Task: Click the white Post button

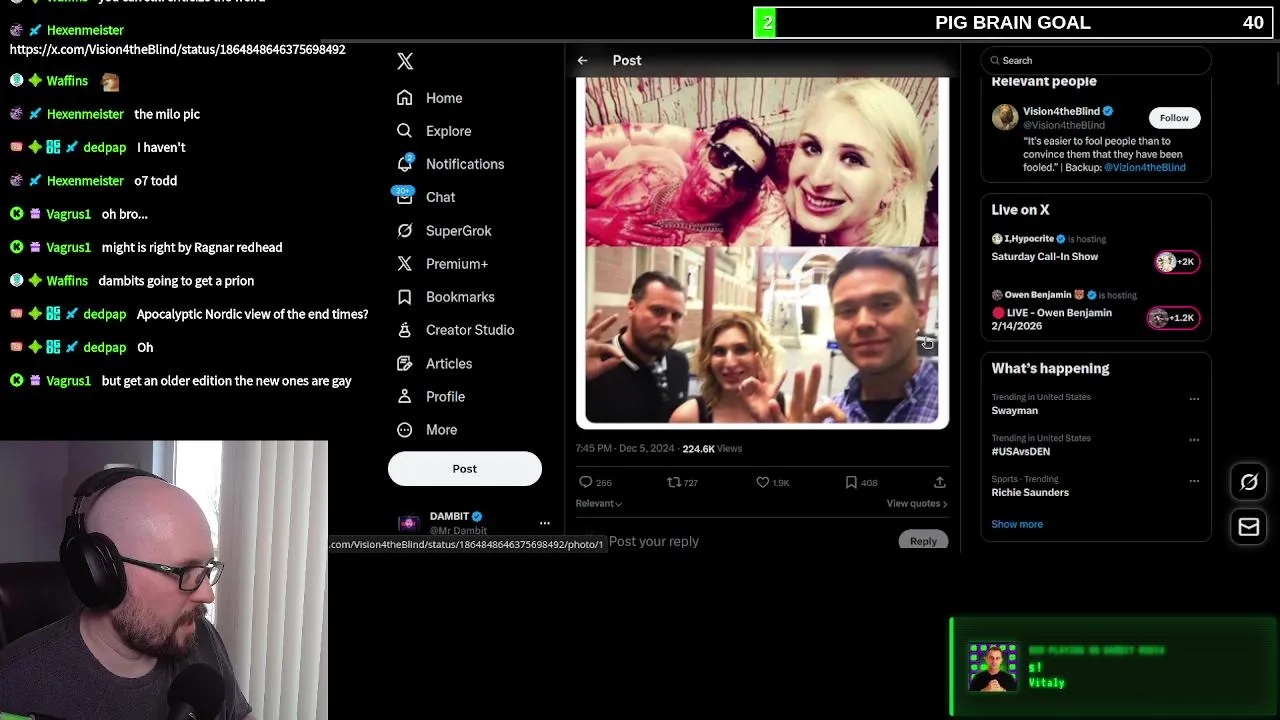Action: [465, 469]
